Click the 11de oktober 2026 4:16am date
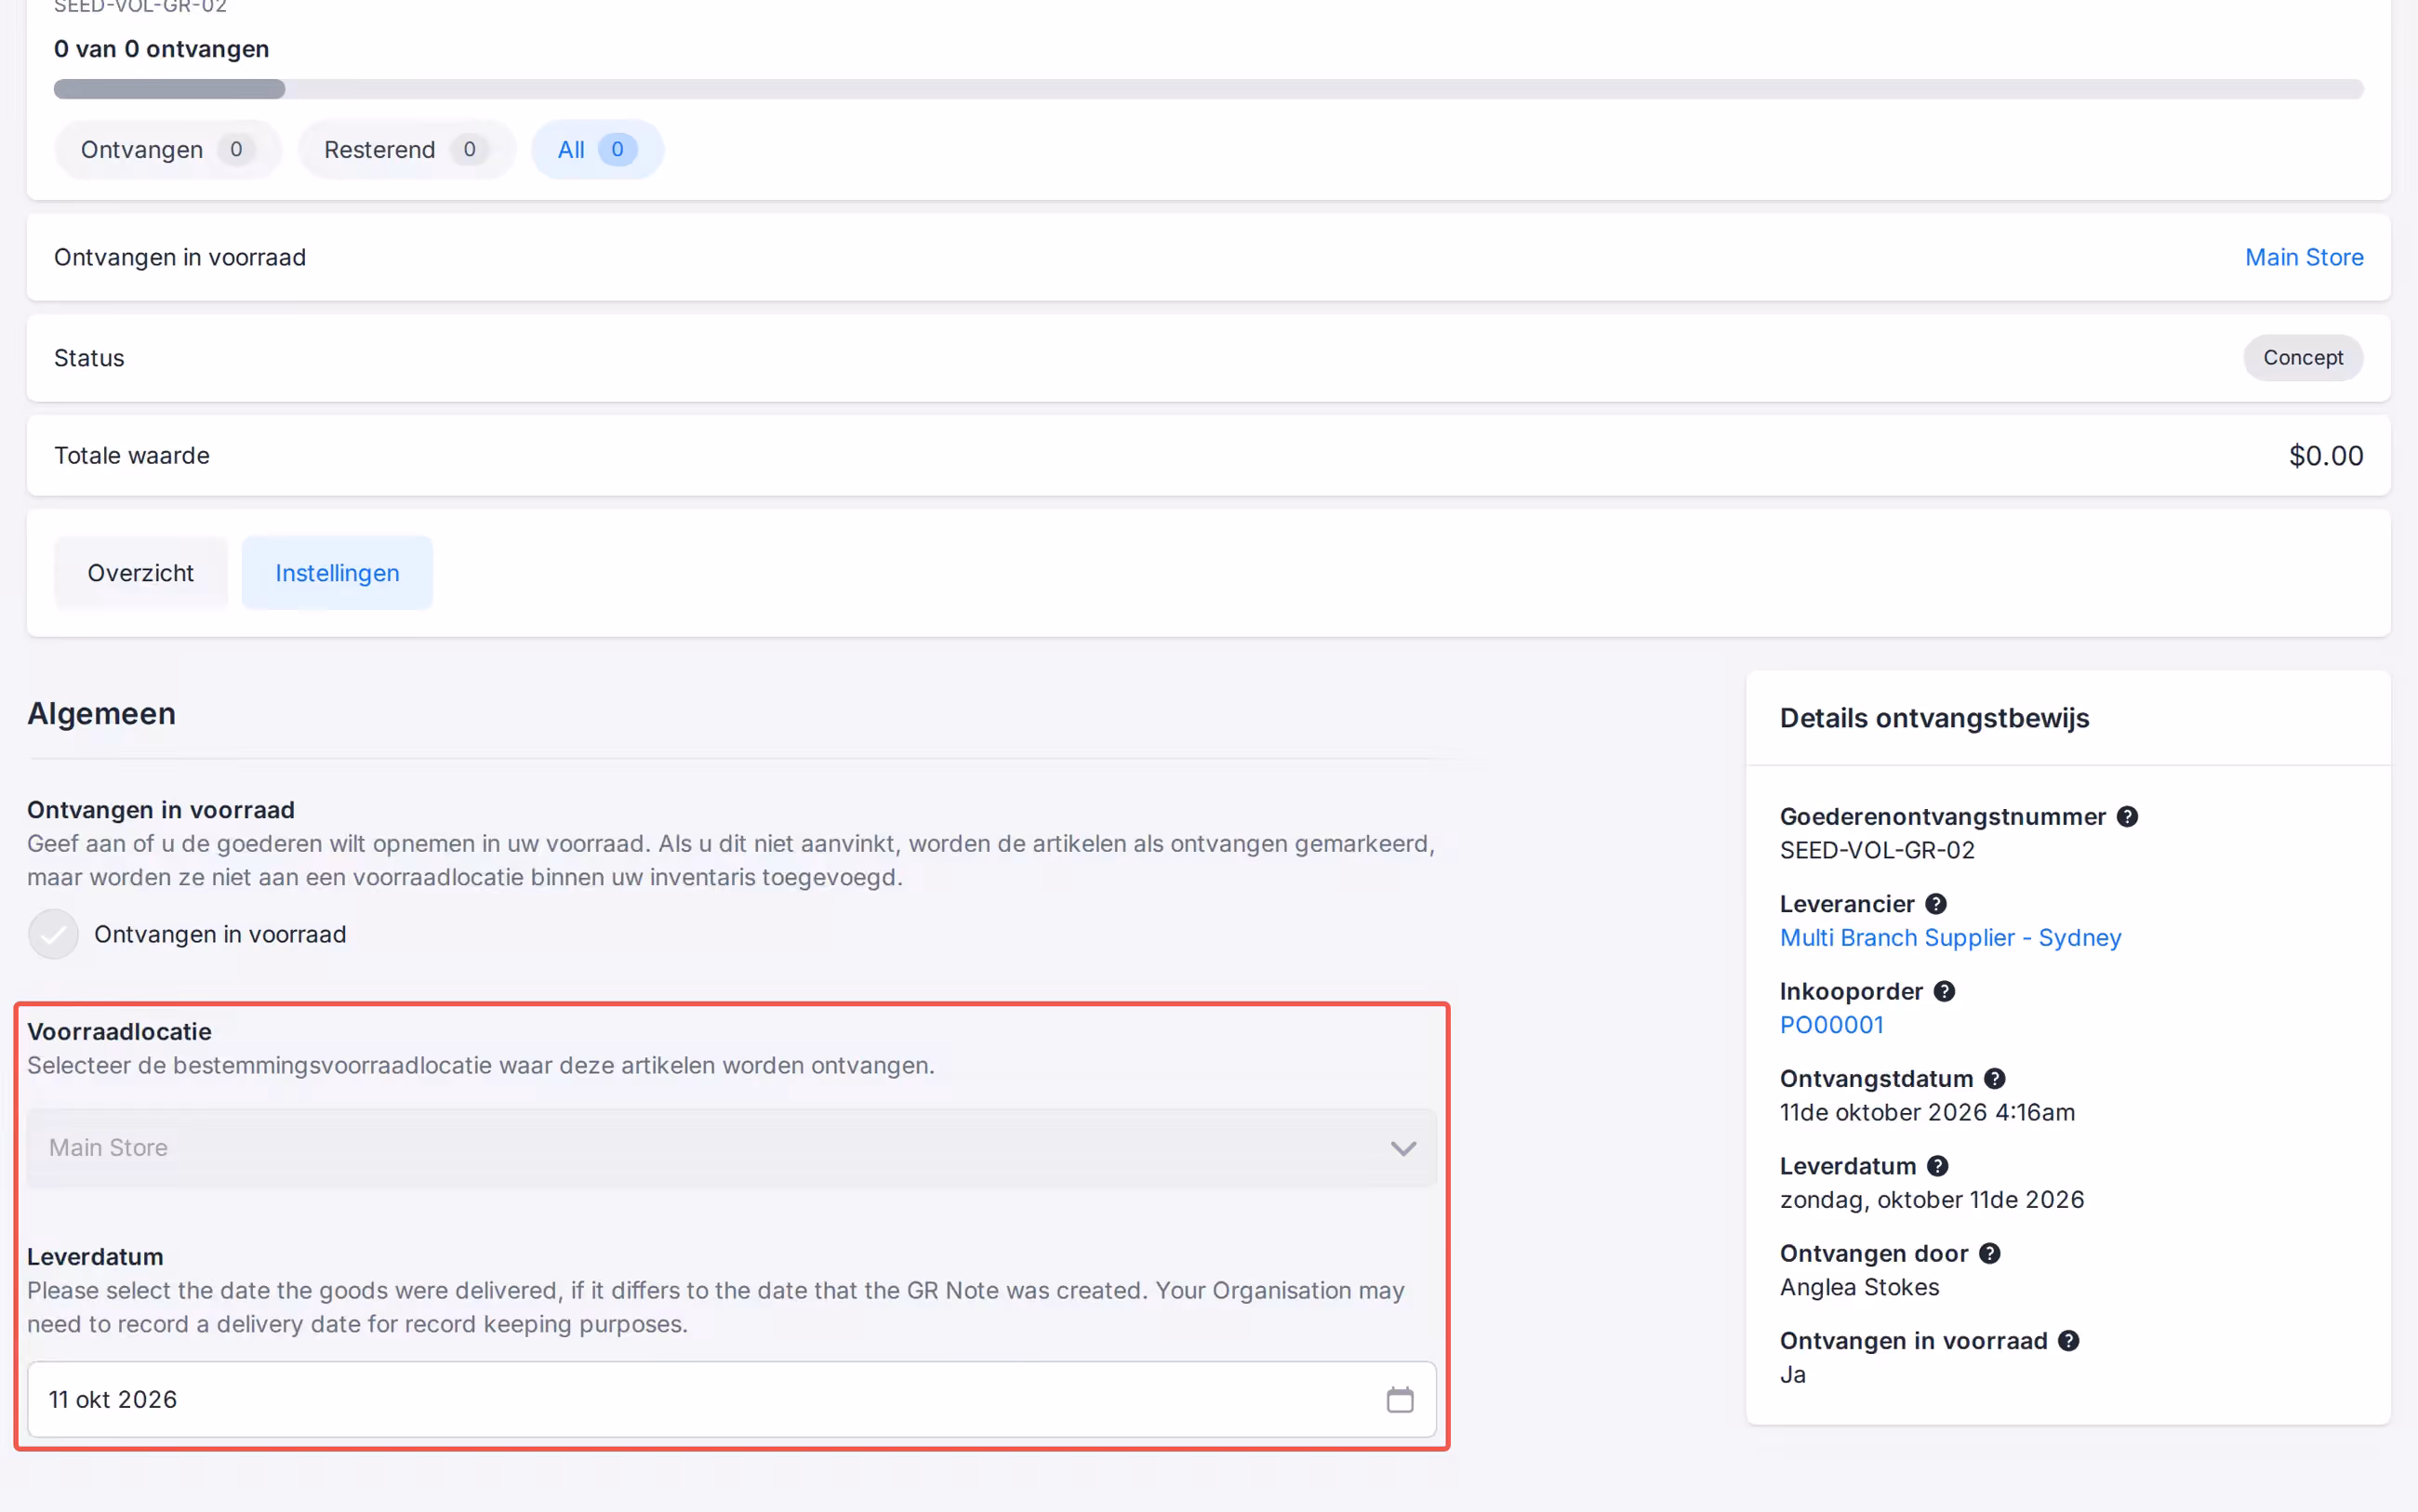Image resolution: width=2418 pixels, height=1512 pixels. tap(1926, 1112)
